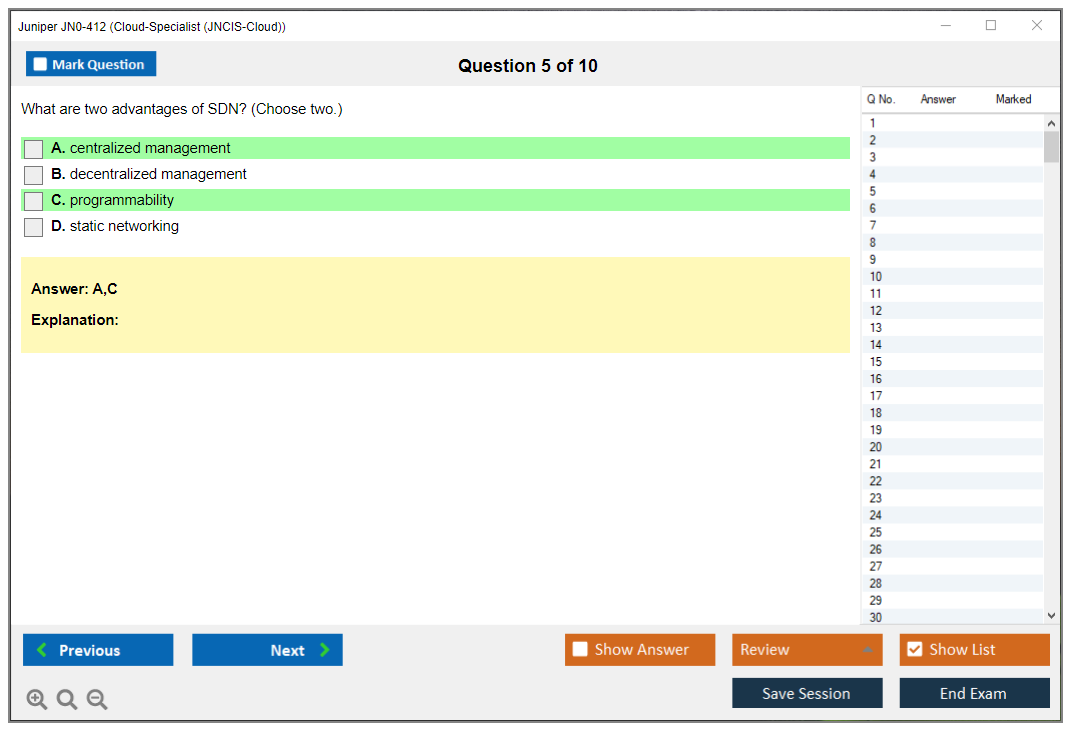Check option A centralized management
The image size is (1075, 735).
(34, 149)
